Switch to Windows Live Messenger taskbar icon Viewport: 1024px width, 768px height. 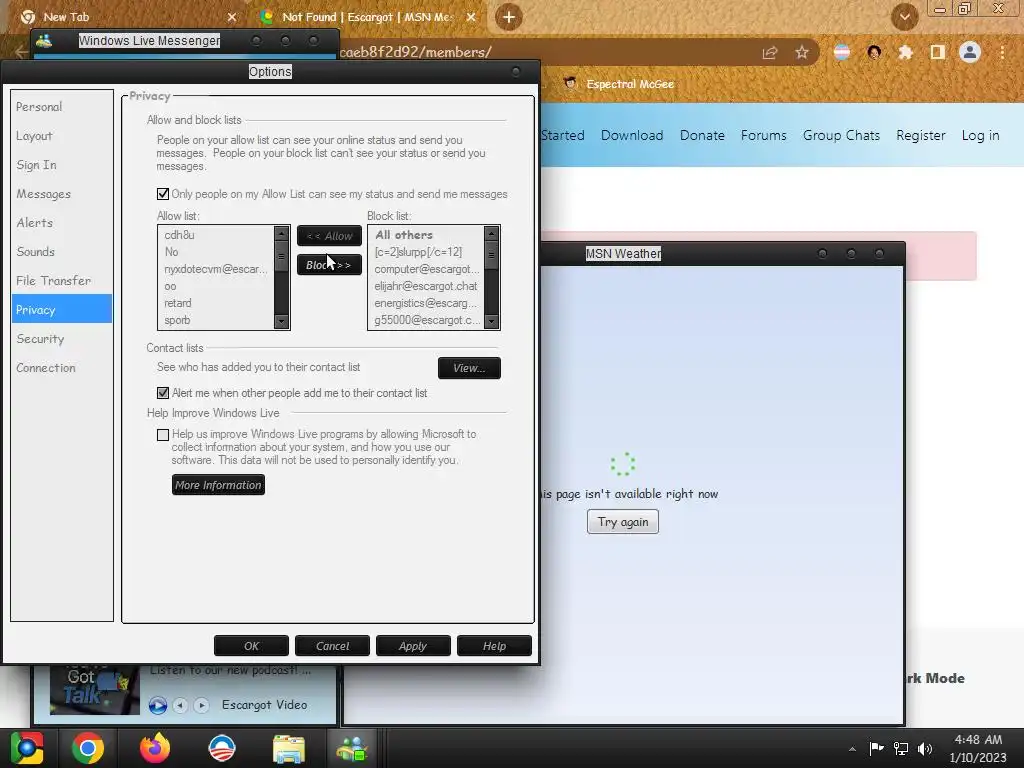point(352,748)
